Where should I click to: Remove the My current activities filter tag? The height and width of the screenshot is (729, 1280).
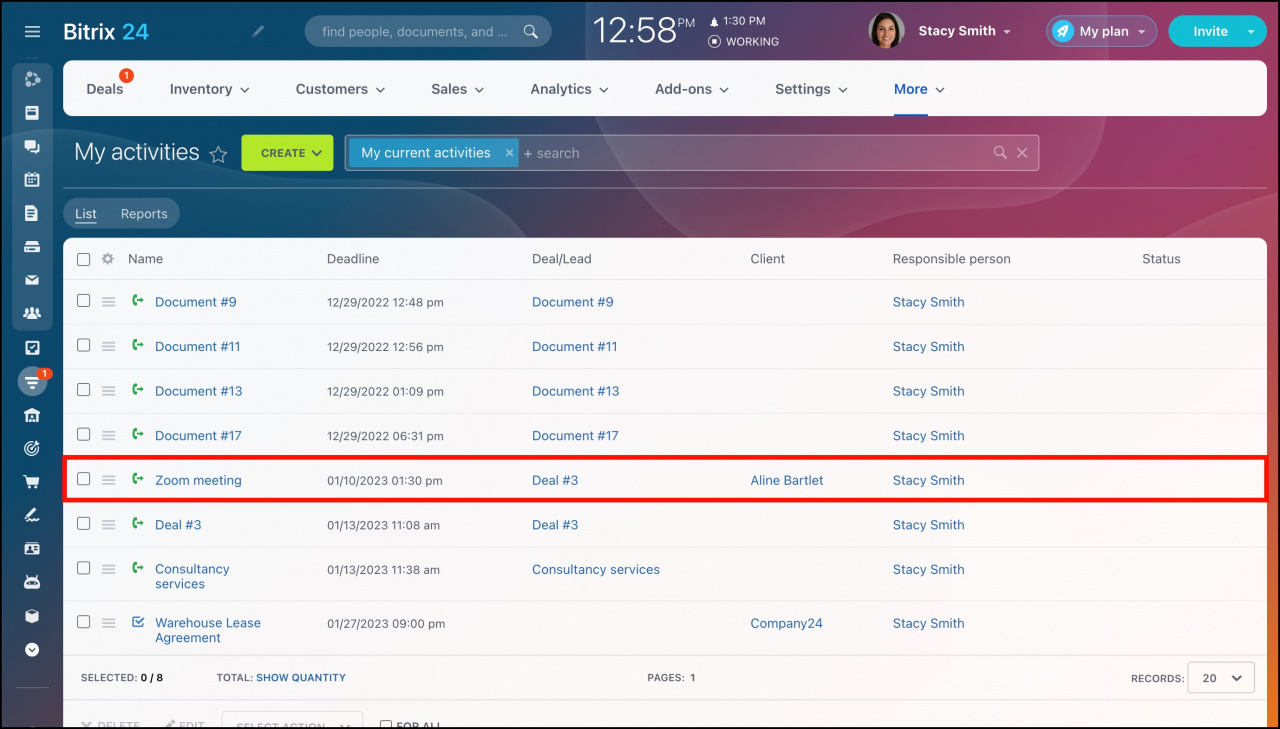pos(509,153)
